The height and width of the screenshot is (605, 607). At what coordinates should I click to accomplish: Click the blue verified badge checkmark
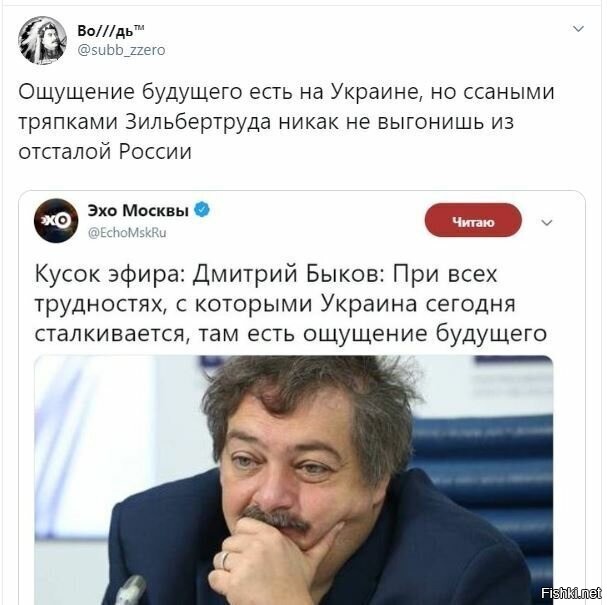click(x=202, y=210)
